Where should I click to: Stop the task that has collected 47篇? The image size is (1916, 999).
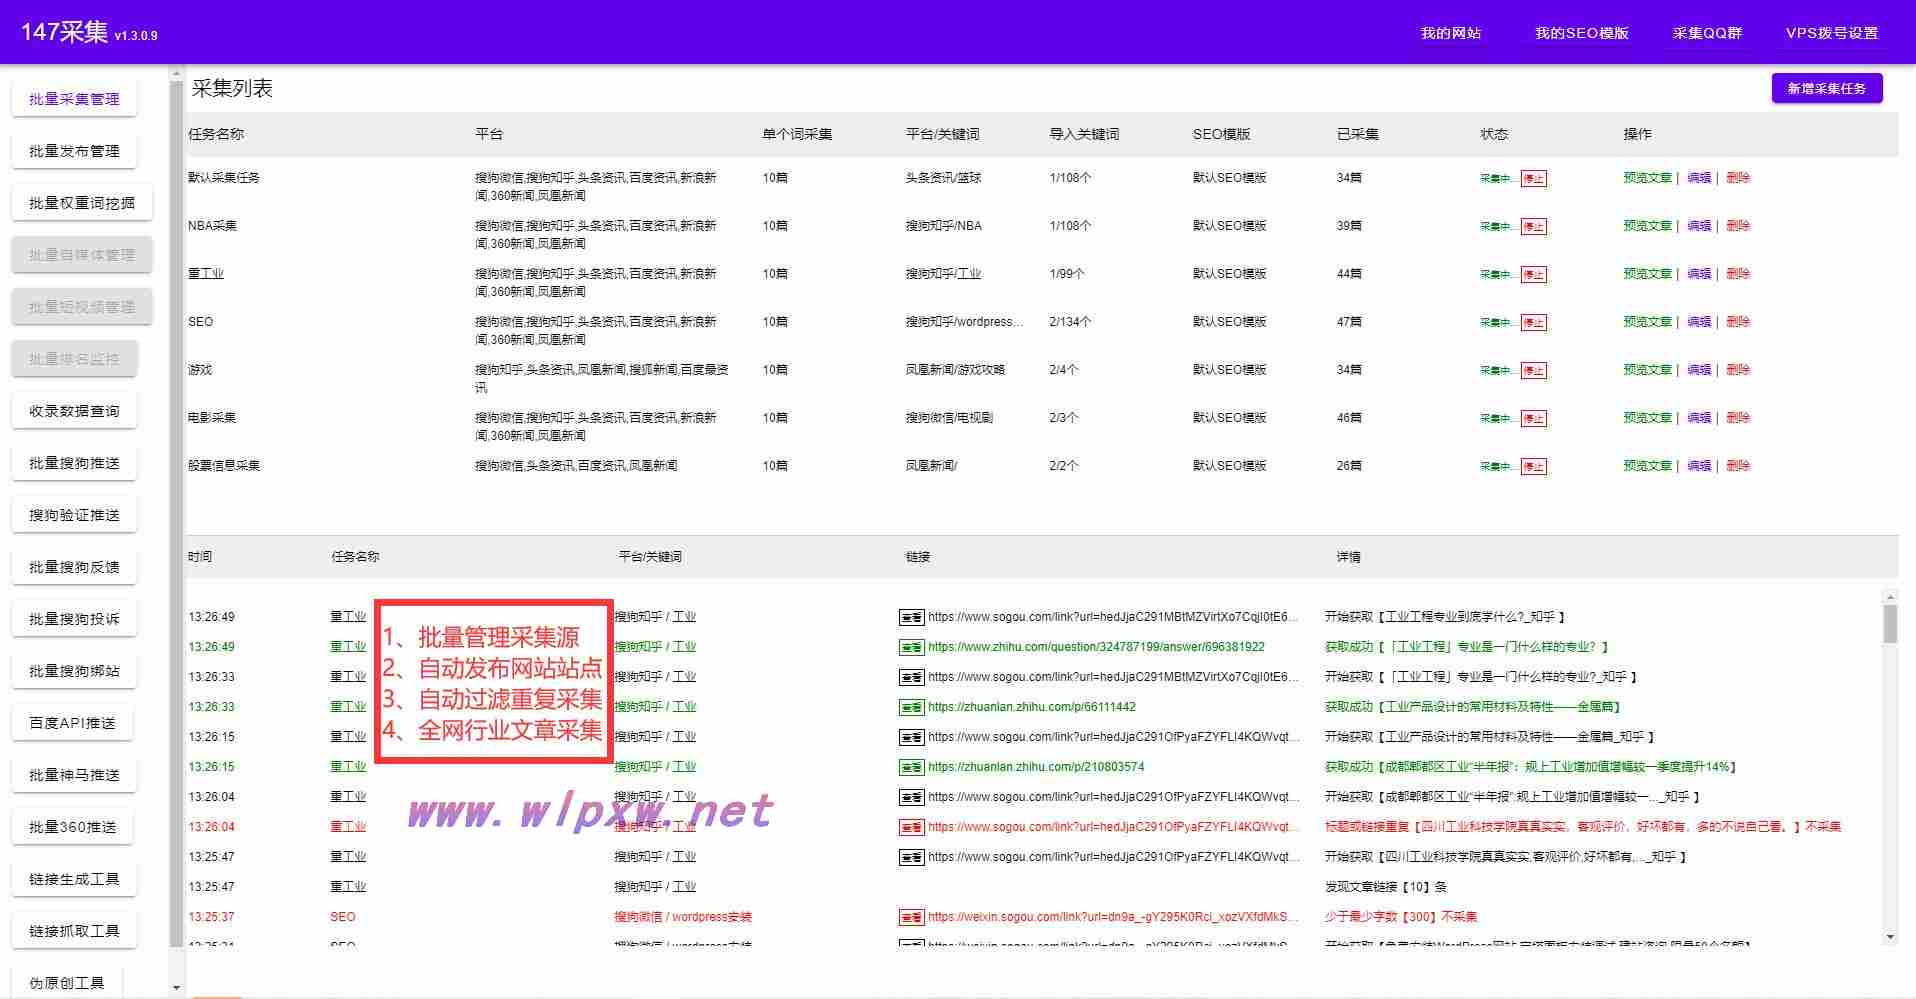(1534, 323)
